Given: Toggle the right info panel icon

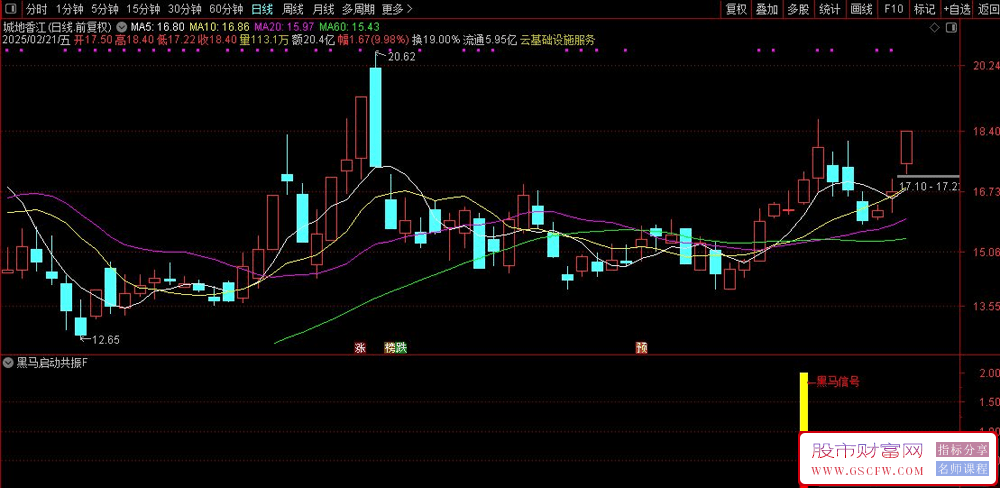Looking at the screenshot, I should point(951,27).
